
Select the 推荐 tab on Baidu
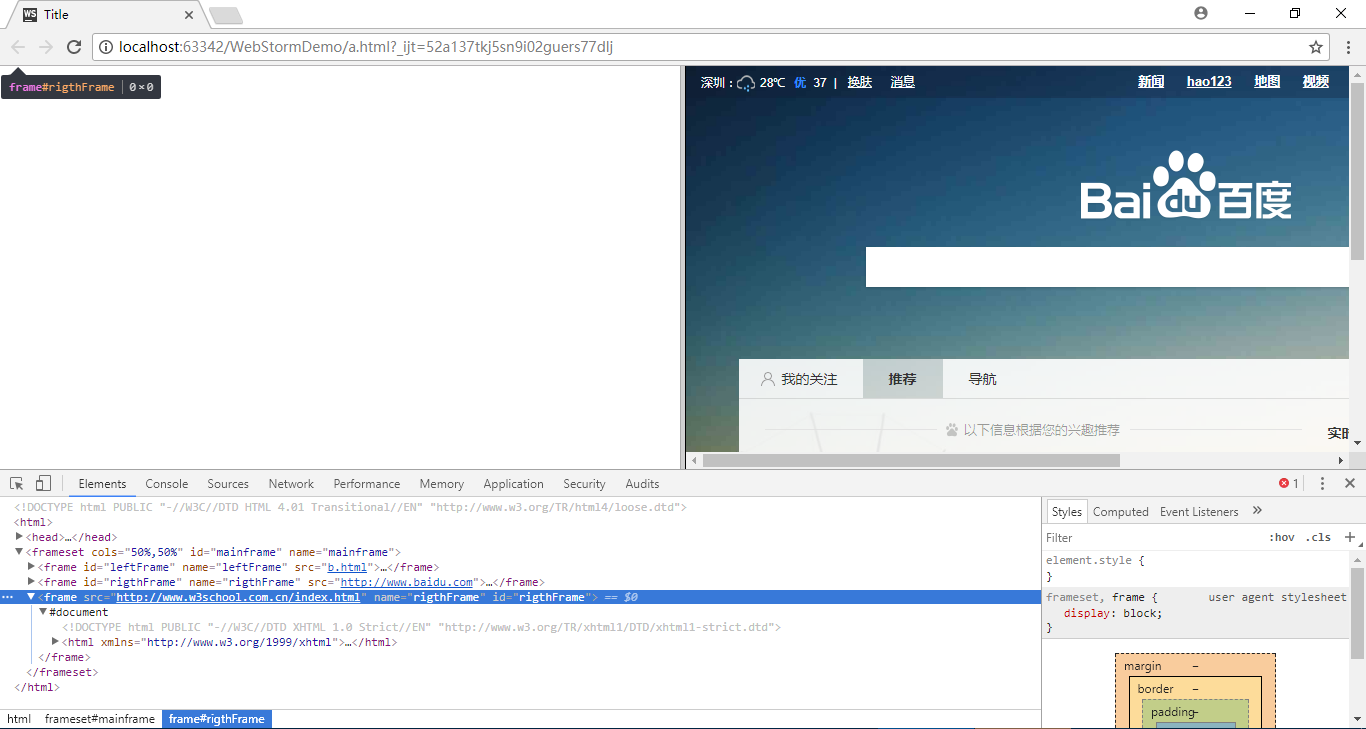pos(902,379)
